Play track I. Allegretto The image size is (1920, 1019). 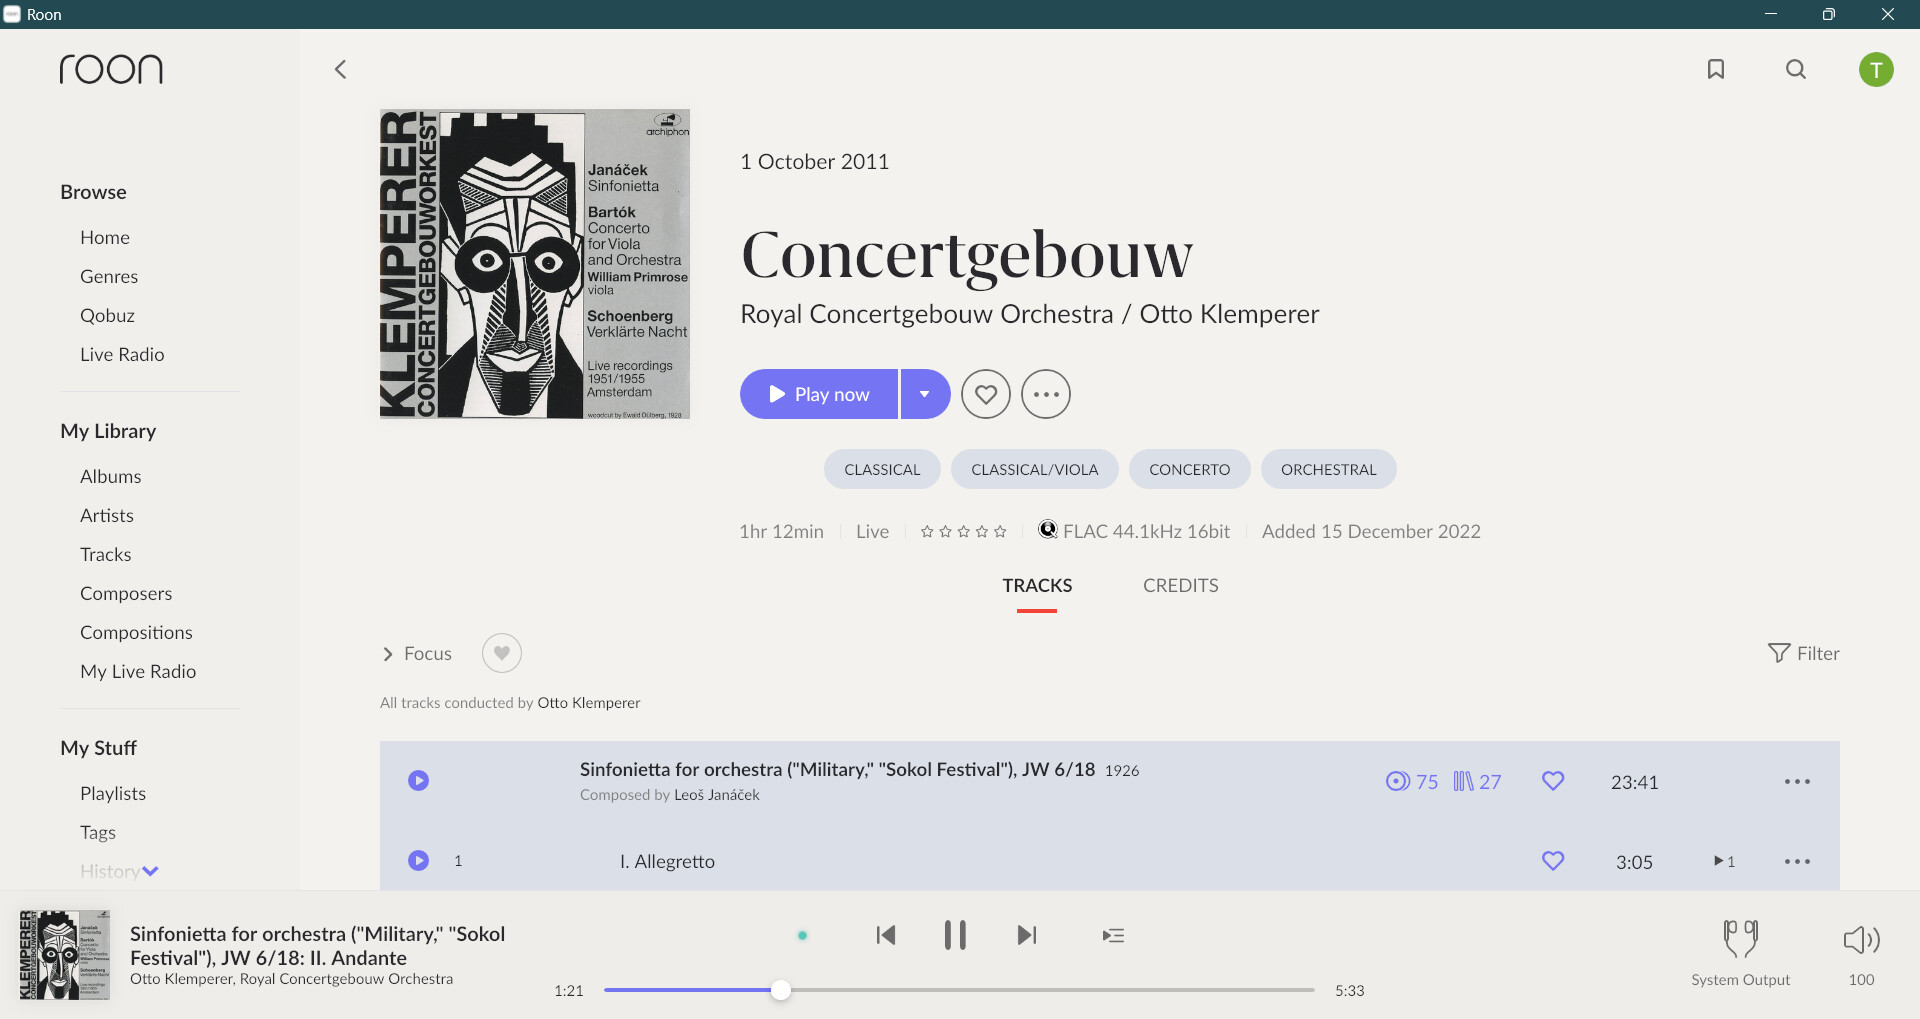[x=419, y=860]
